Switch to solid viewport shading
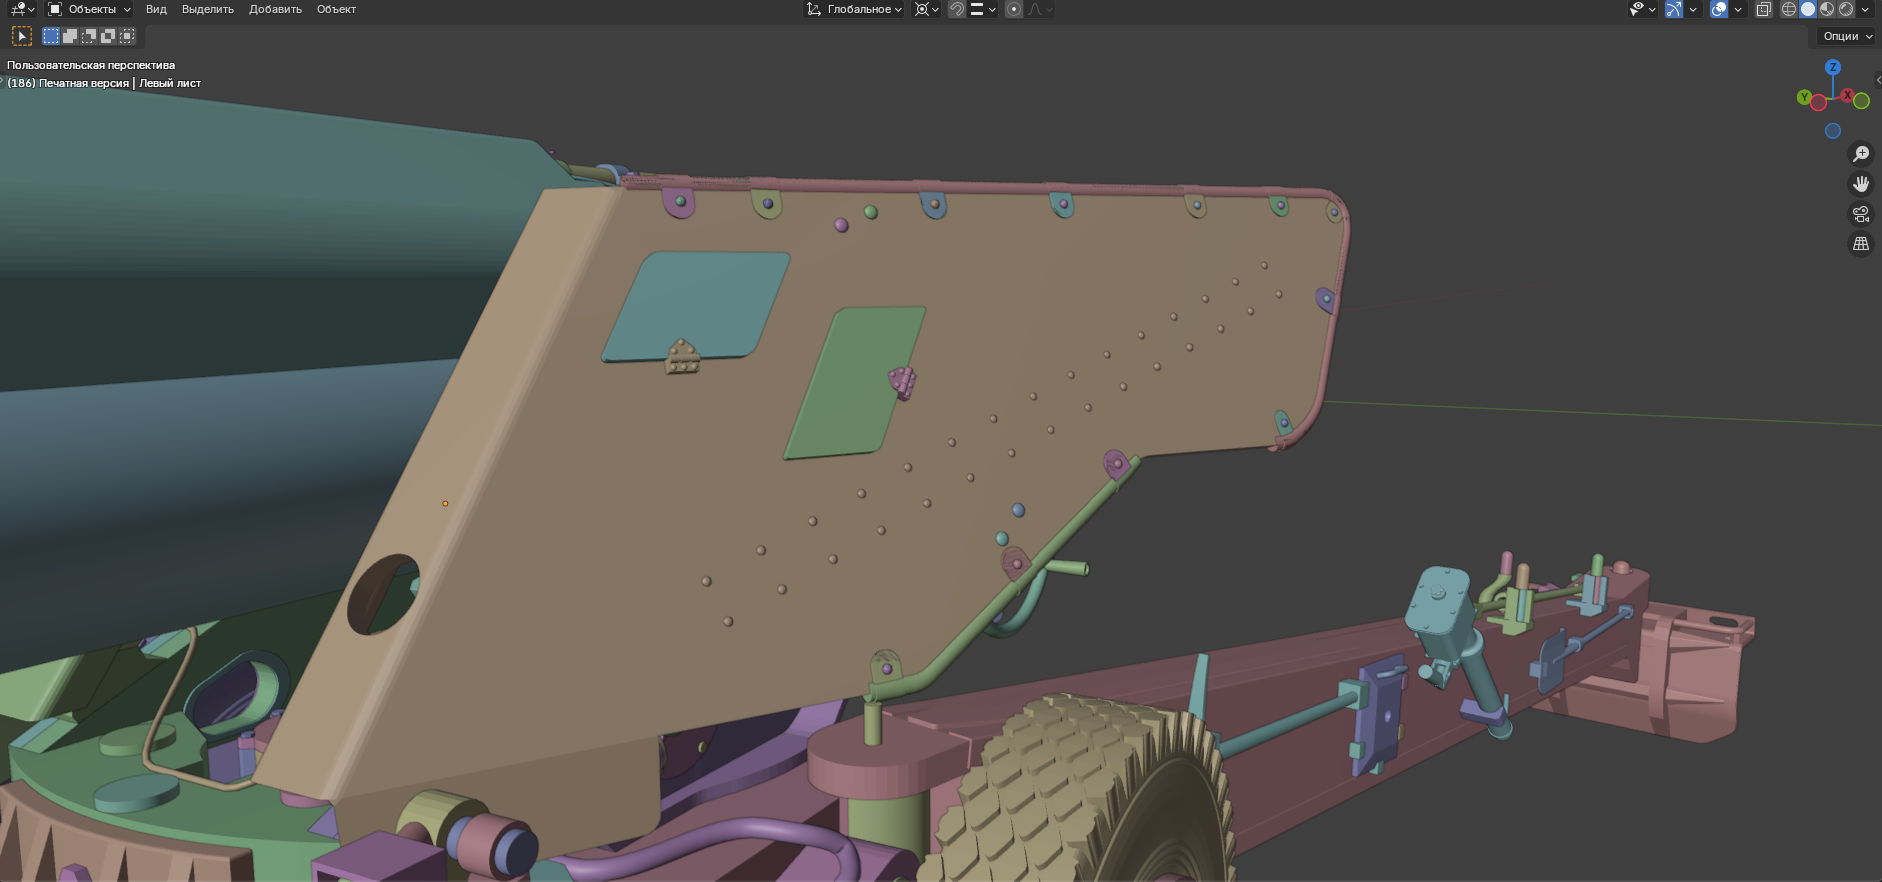 coord(1808,9)
